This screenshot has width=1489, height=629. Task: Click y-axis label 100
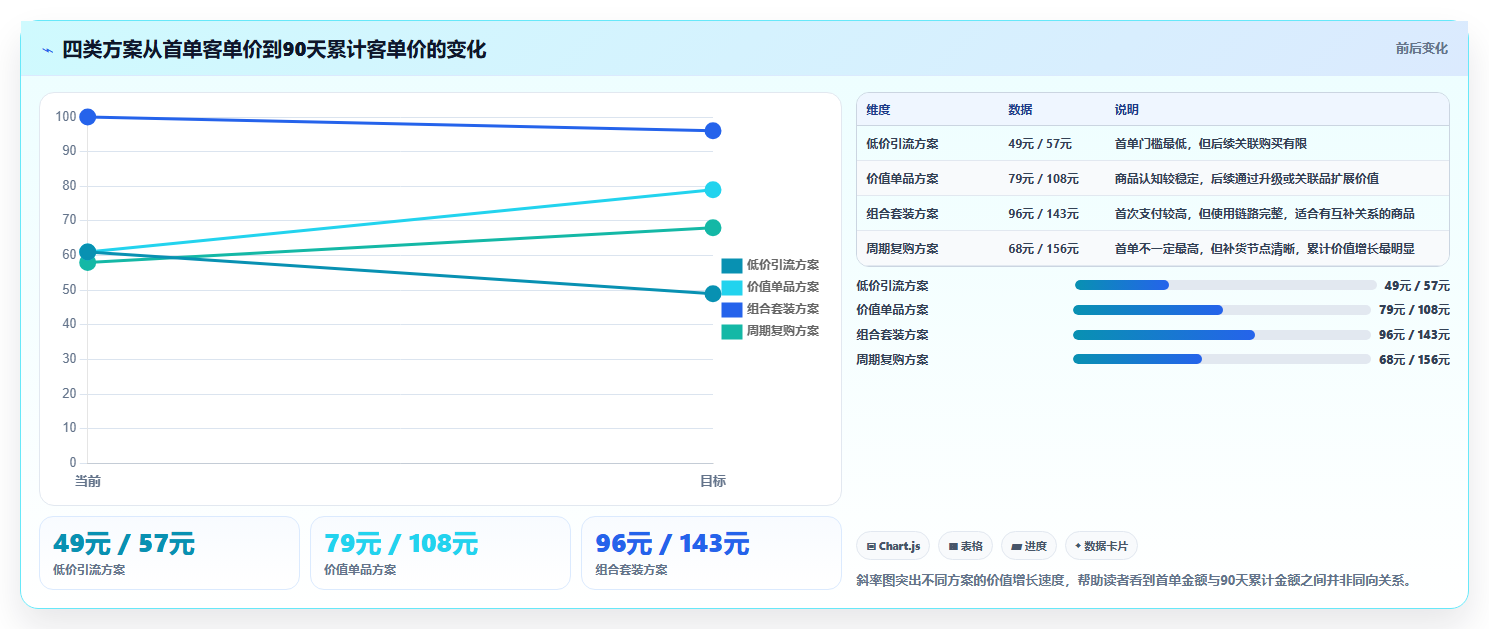pos(66,117)
